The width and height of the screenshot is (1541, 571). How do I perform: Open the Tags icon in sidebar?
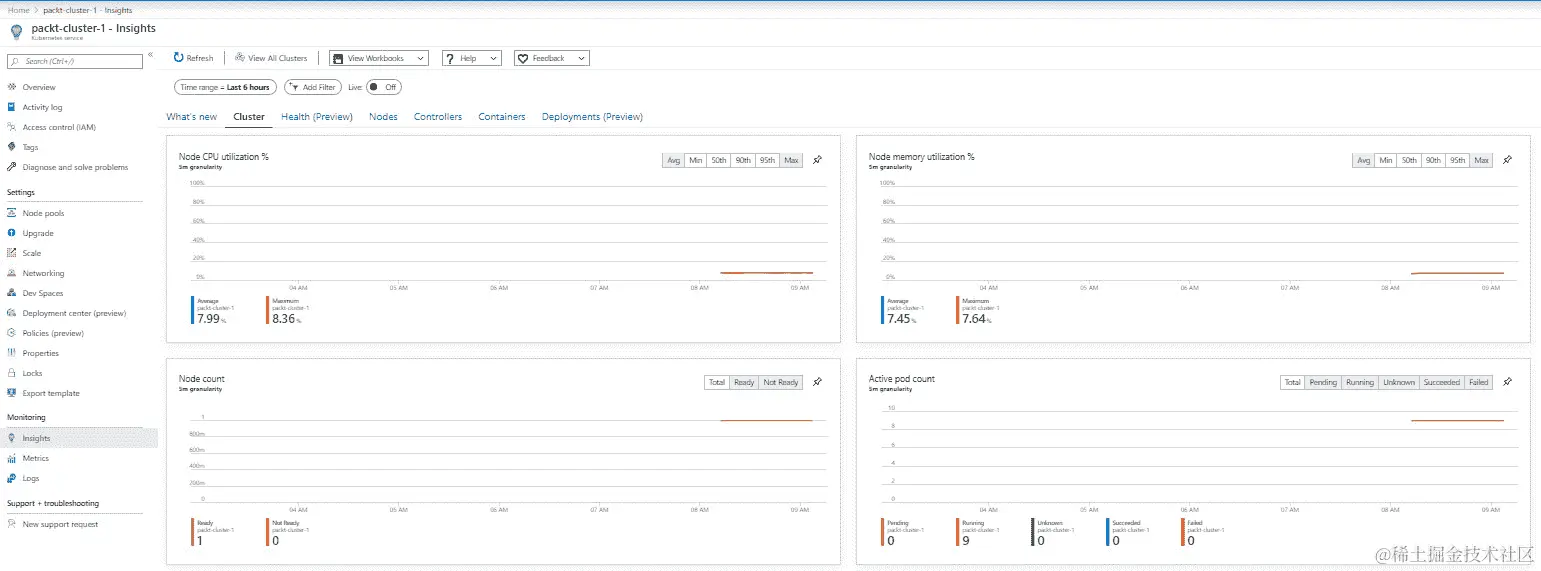click(11, 147)
